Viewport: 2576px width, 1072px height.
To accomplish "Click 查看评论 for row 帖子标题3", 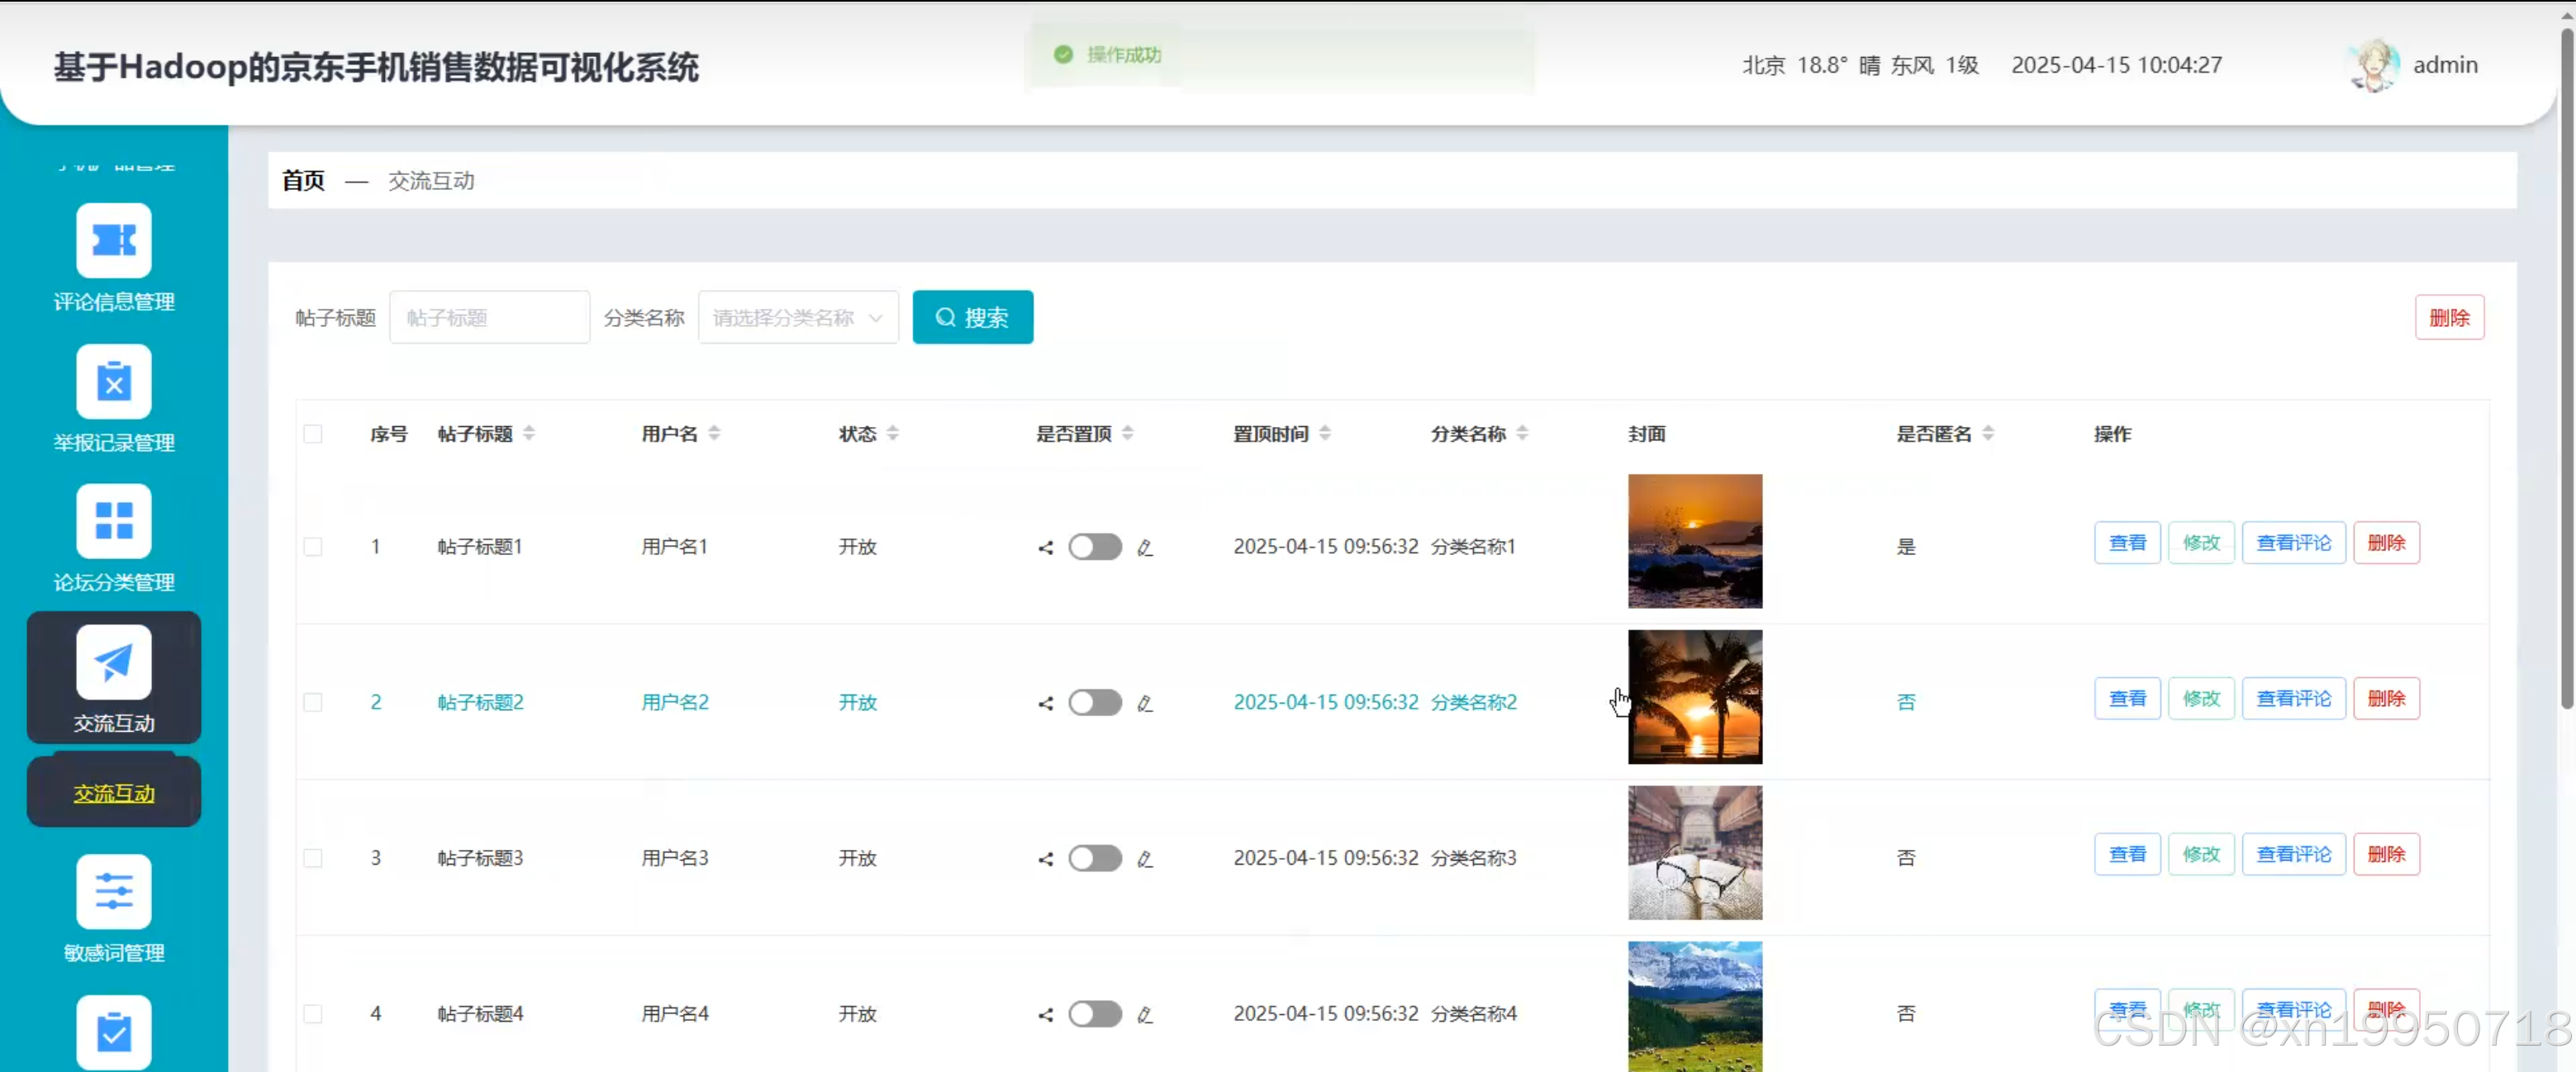I will tap(2293, 855).
